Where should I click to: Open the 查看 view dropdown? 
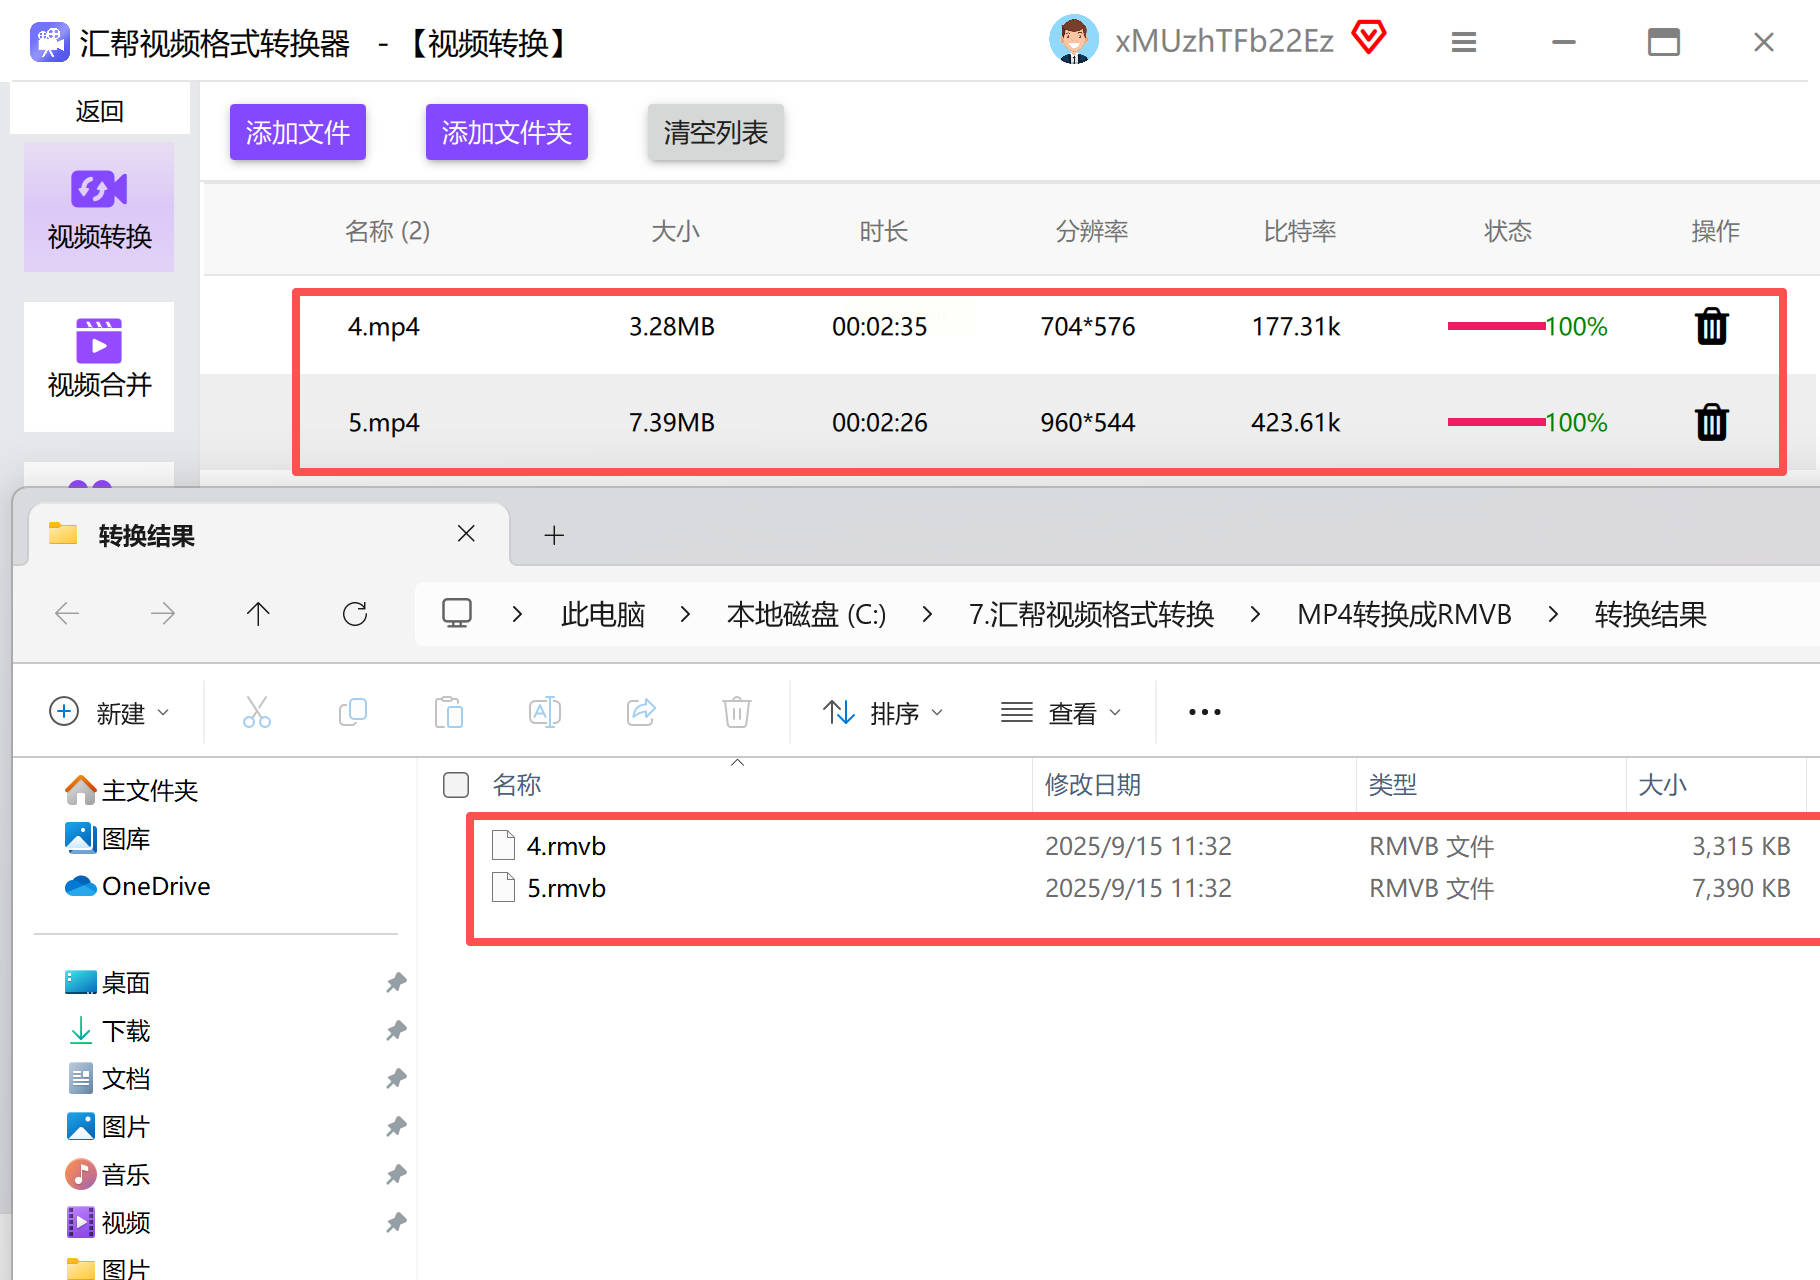pos(1061,713)
